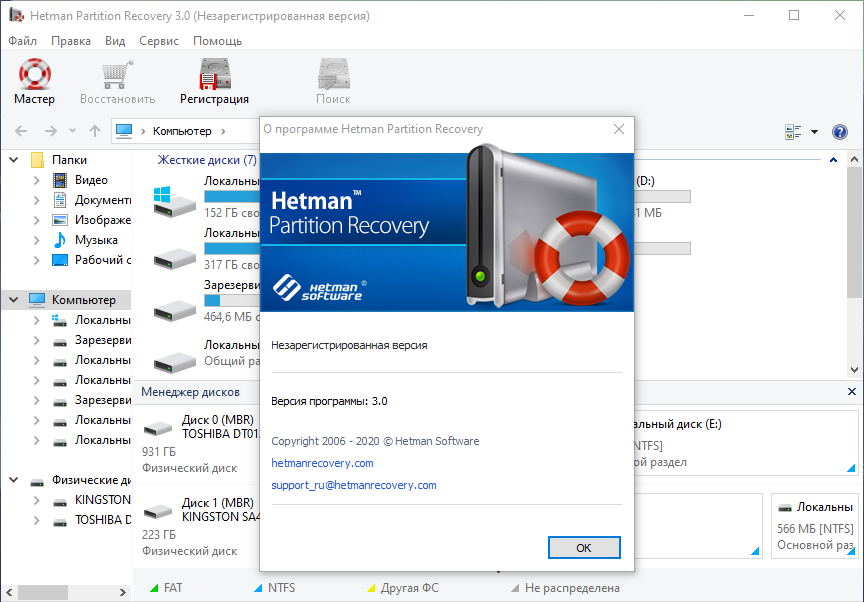Open navigation history dropdown arrow
The image size is (864, 602).
[x=72, y=131]
